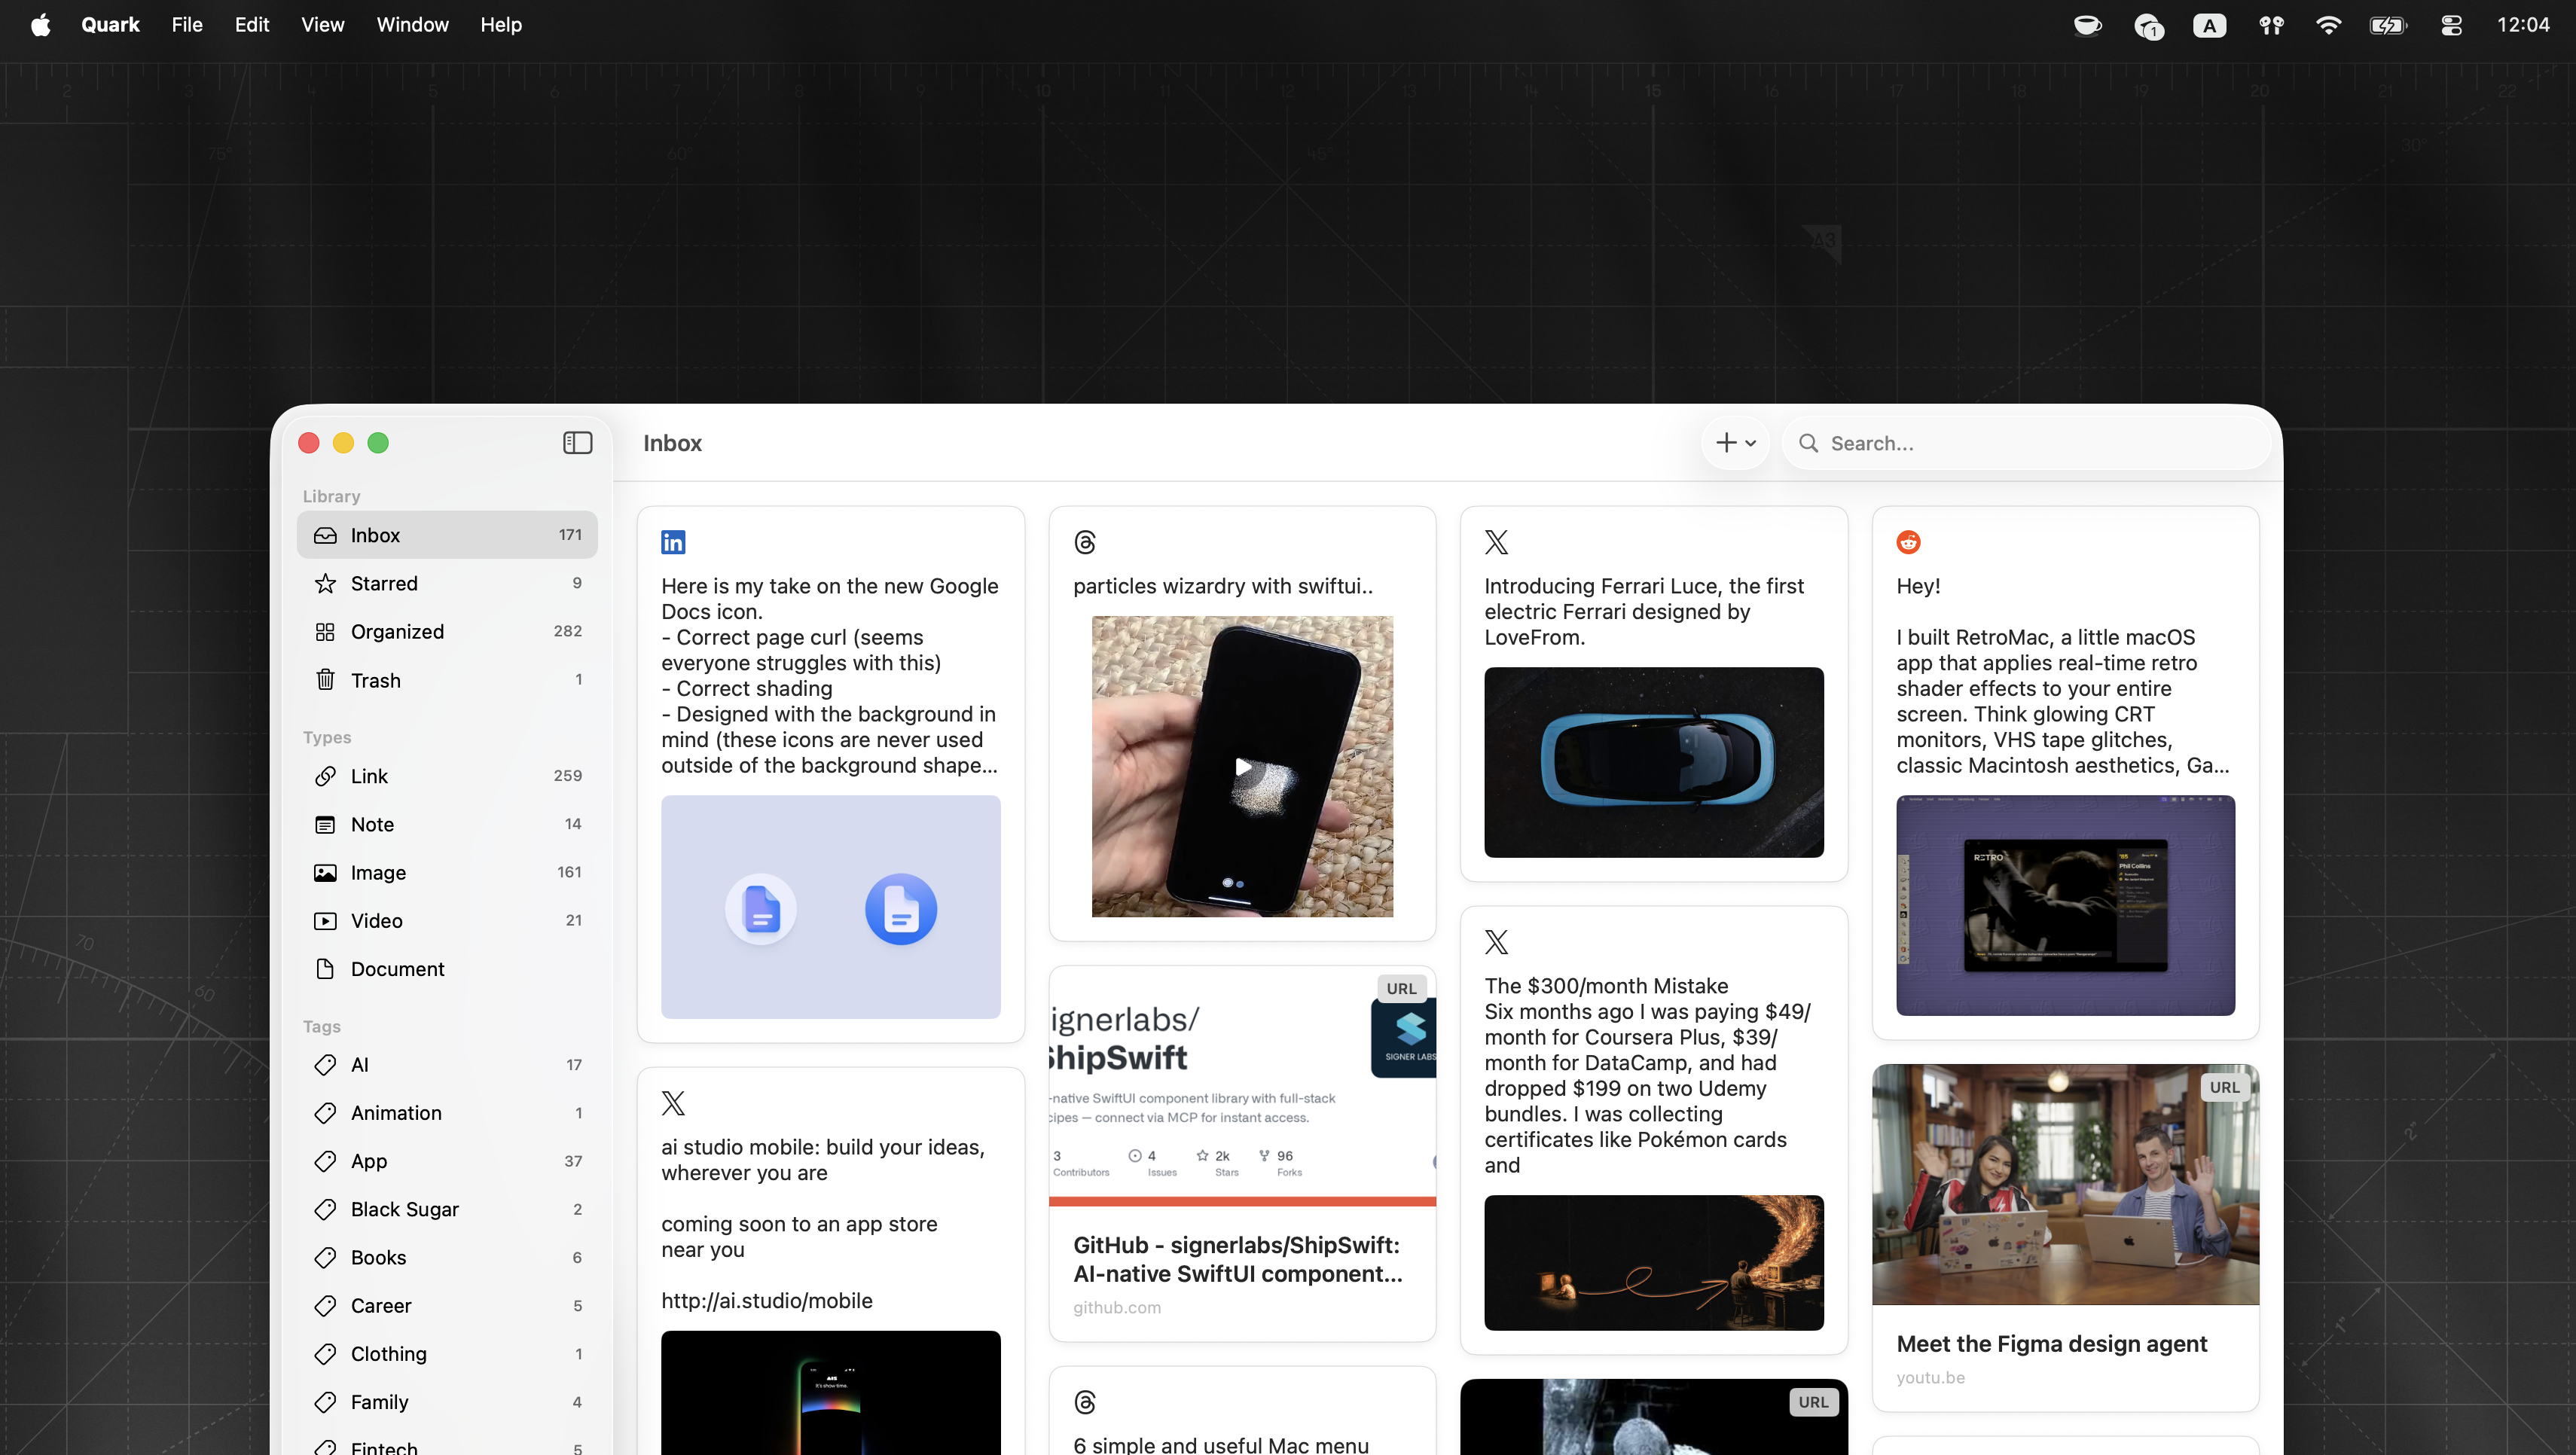
Task: Open the Quark app menu
Action: [x=110, y=25]
